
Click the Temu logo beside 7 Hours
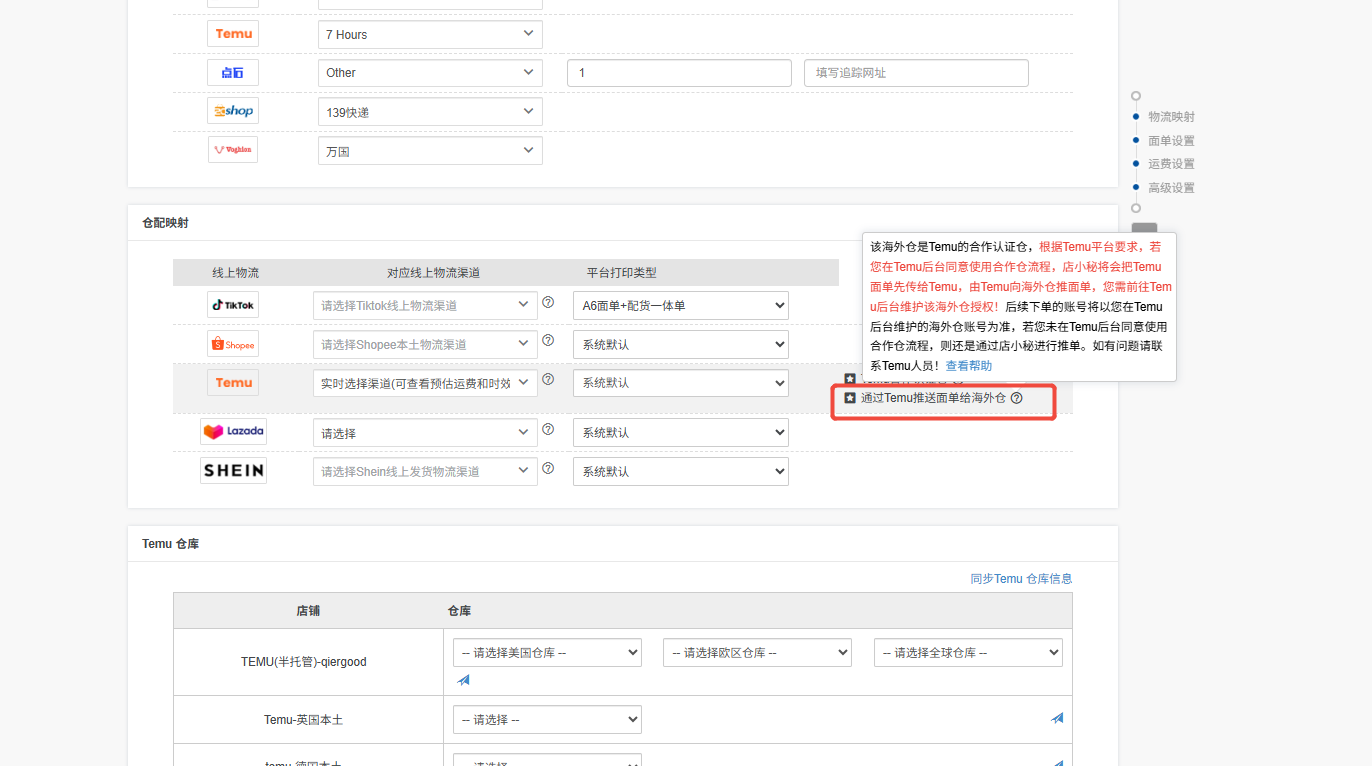point(233,34)
